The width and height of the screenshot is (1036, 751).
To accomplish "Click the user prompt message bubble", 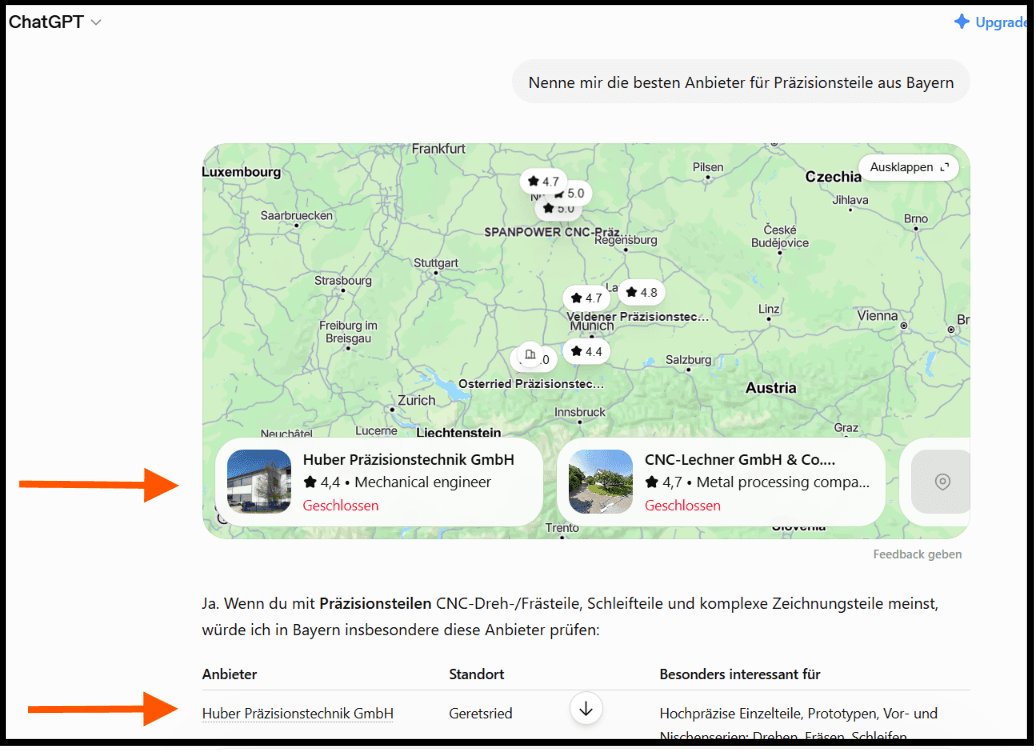I will click(x=741, y=83).
